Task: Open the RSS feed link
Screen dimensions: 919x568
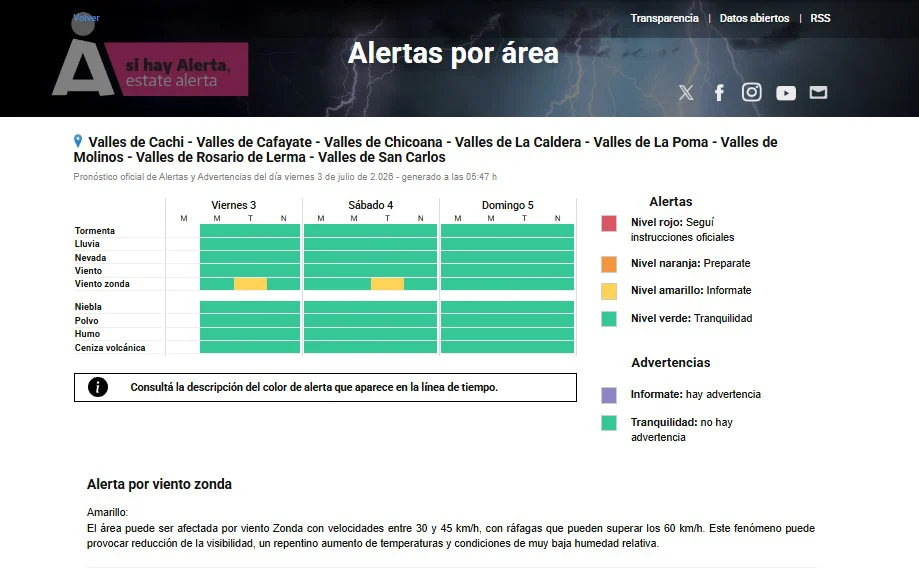Action: pos(820,18)
